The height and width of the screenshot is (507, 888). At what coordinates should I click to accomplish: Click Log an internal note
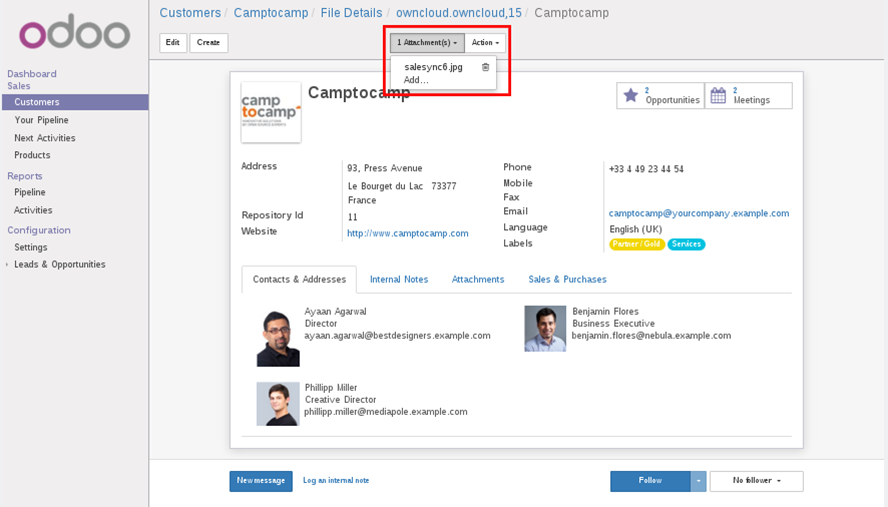[336, 480]
